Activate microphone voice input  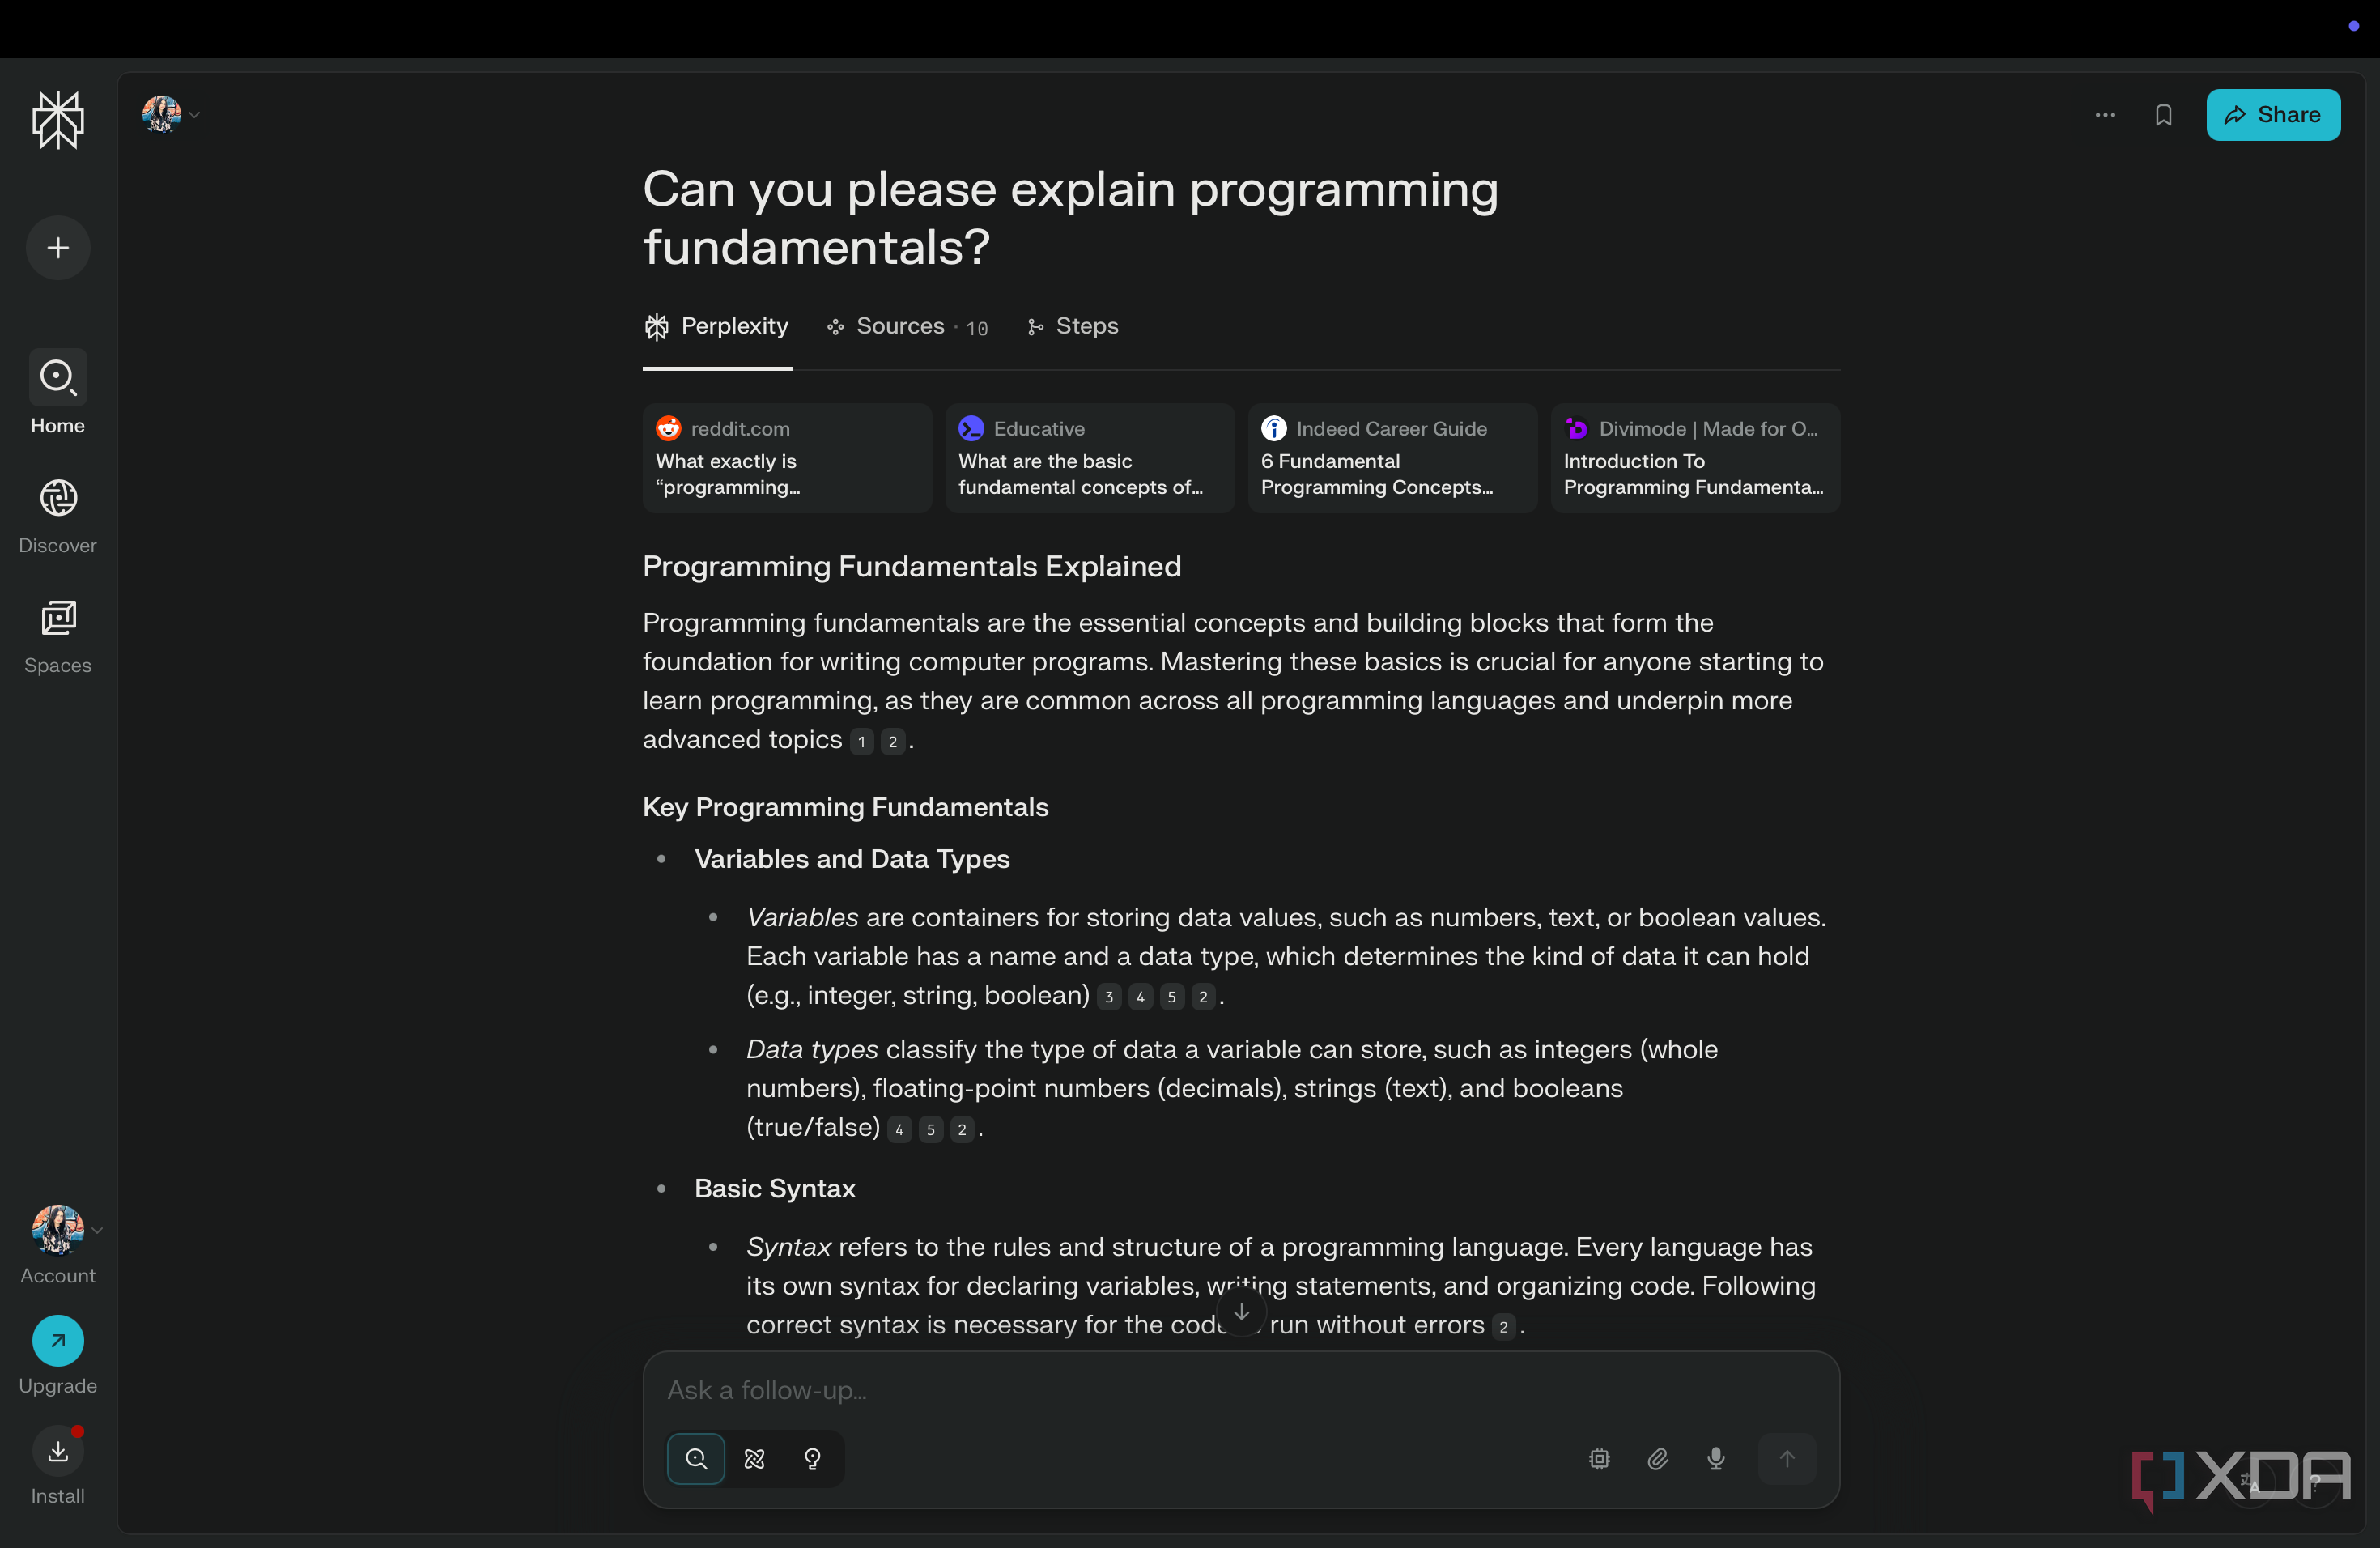click(x=1716, y=1459)
